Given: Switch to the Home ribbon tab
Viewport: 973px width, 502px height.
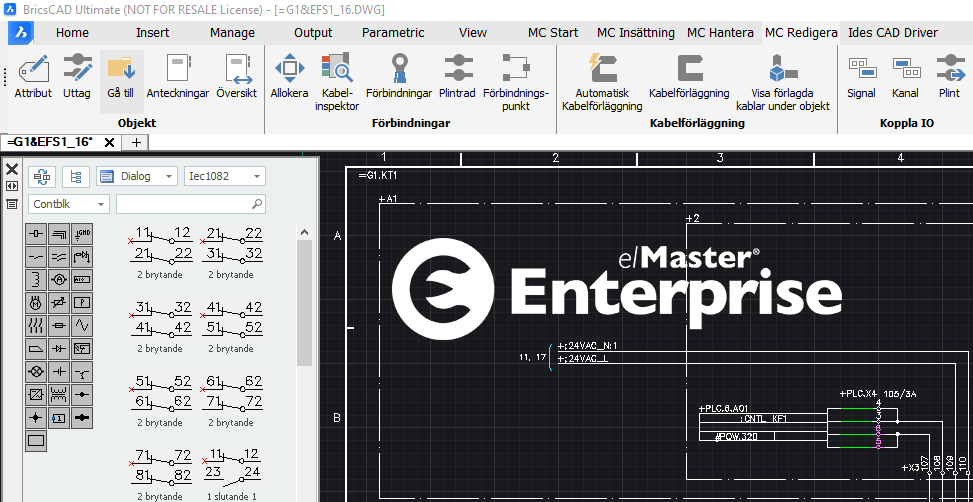Looking at the screenshot, I should 72,33.
